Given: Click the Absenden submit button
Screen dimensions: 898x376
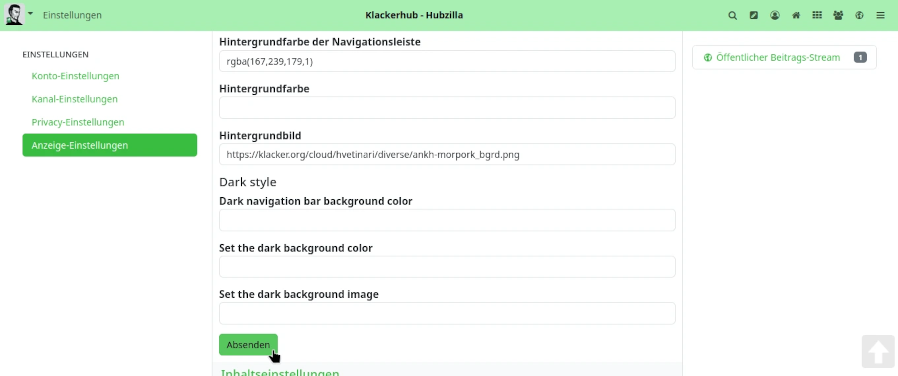Looking at the screenshot, I should point(248,345).
